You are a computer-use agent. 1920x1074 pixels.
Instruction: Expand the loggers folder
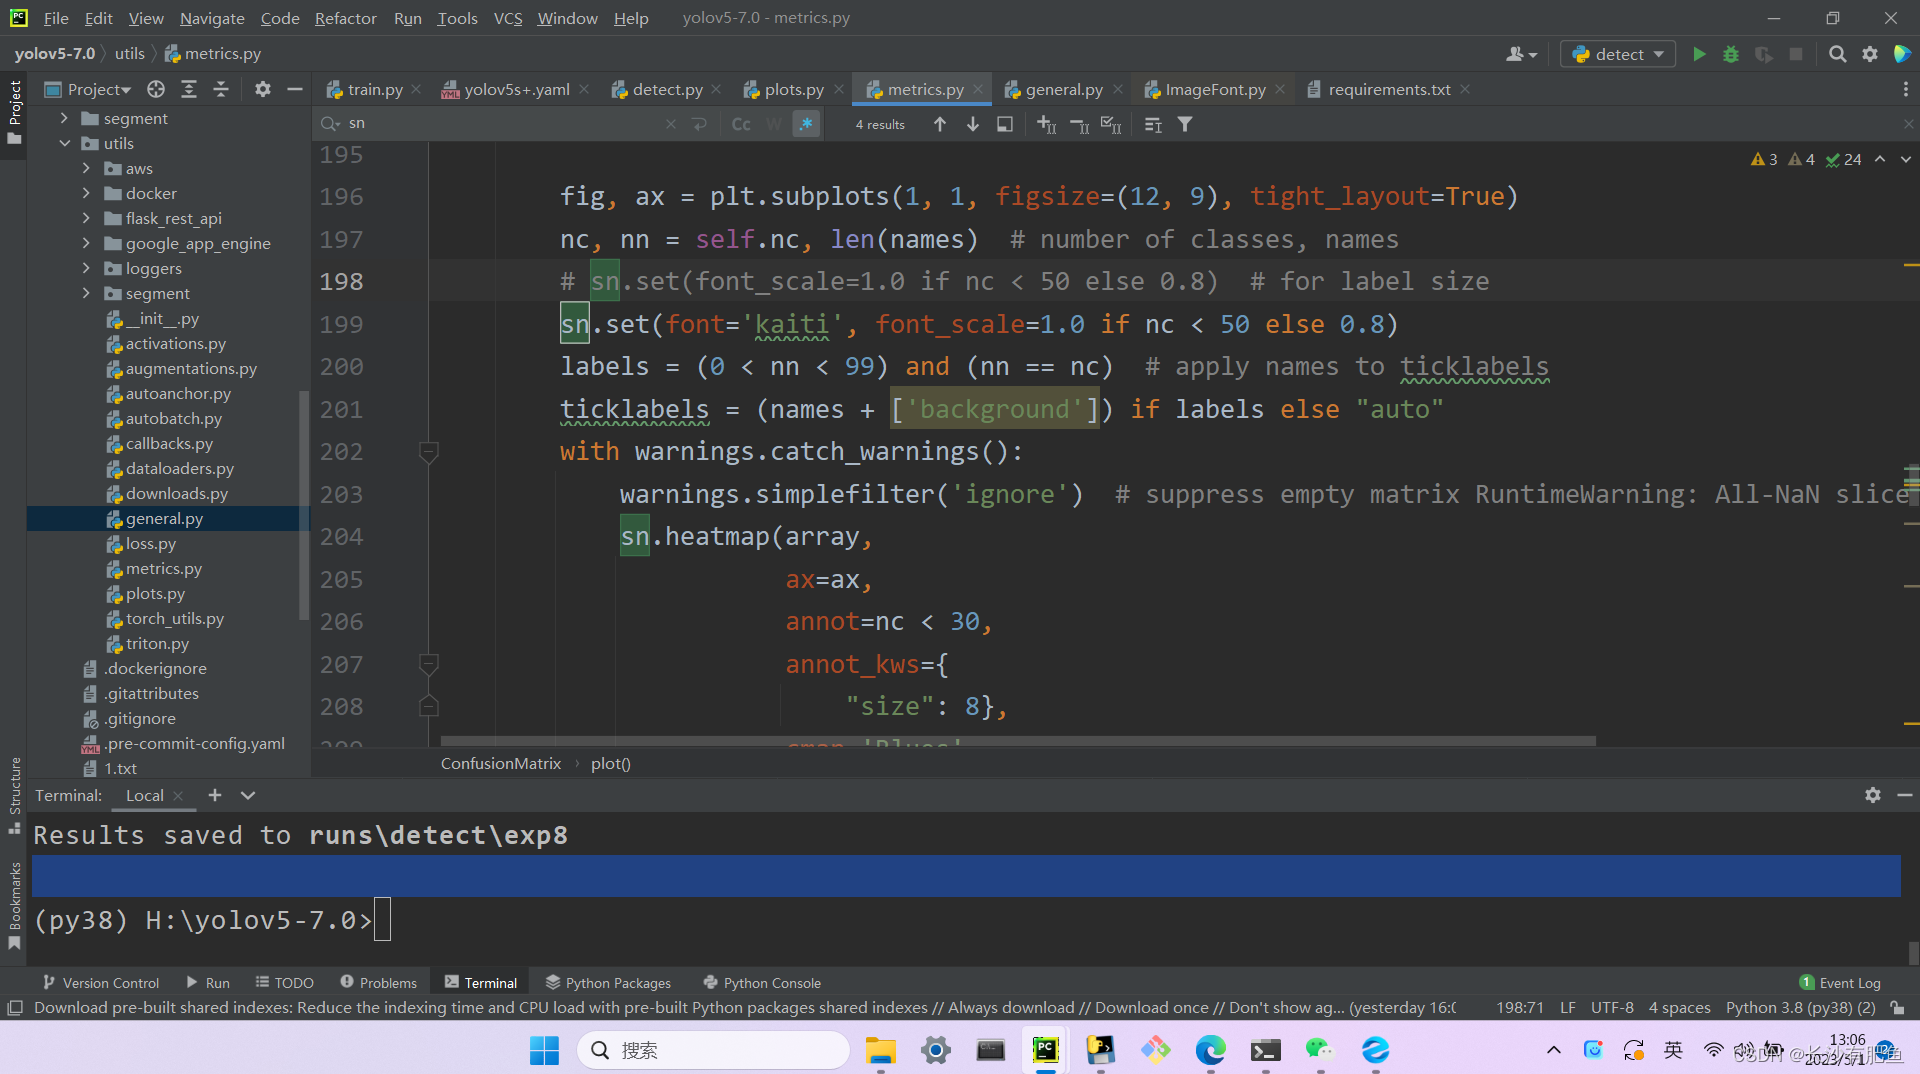click(x=86, y=268)
